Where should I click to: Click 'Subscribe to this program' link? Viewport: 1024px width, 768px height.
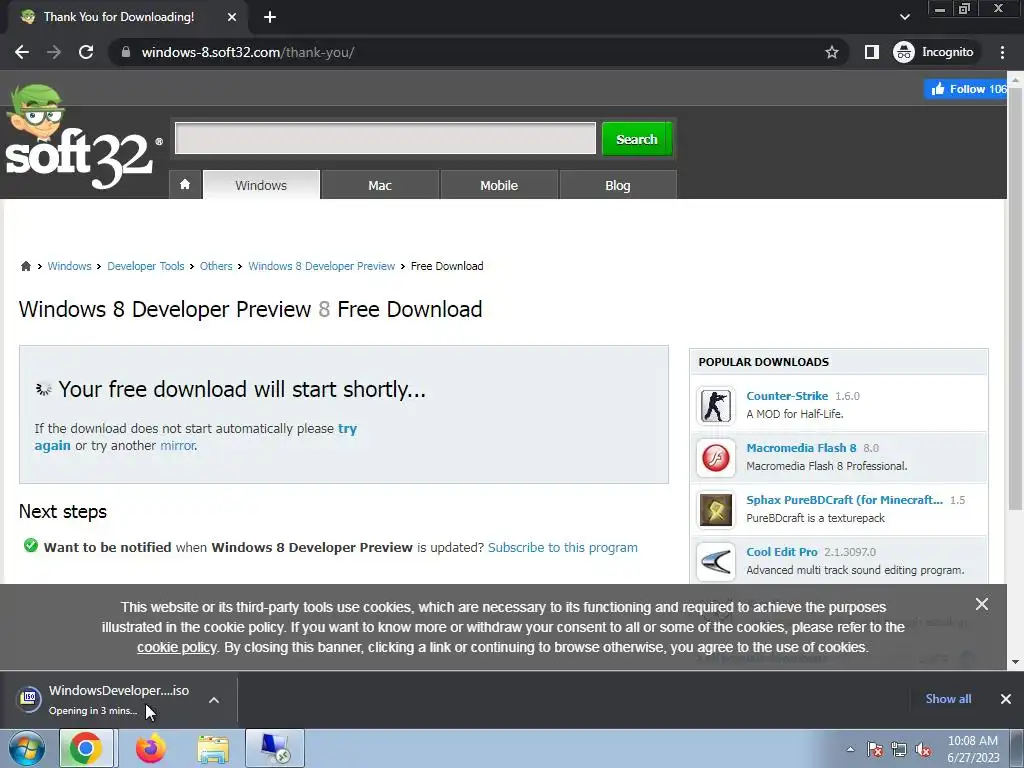click(562, 547)
